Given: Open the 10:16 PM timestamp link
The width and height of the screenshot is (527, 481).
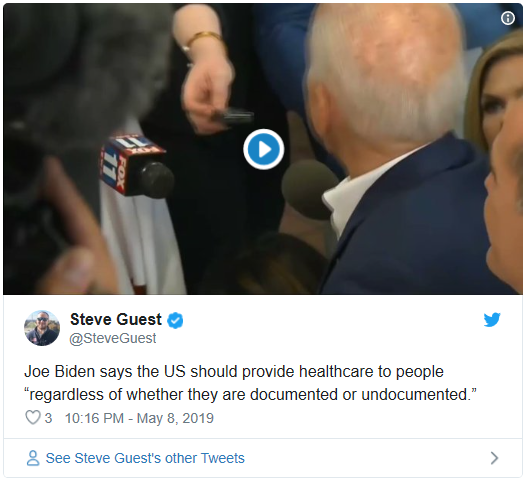Looking at the screenshot, I should coord(139,418).
